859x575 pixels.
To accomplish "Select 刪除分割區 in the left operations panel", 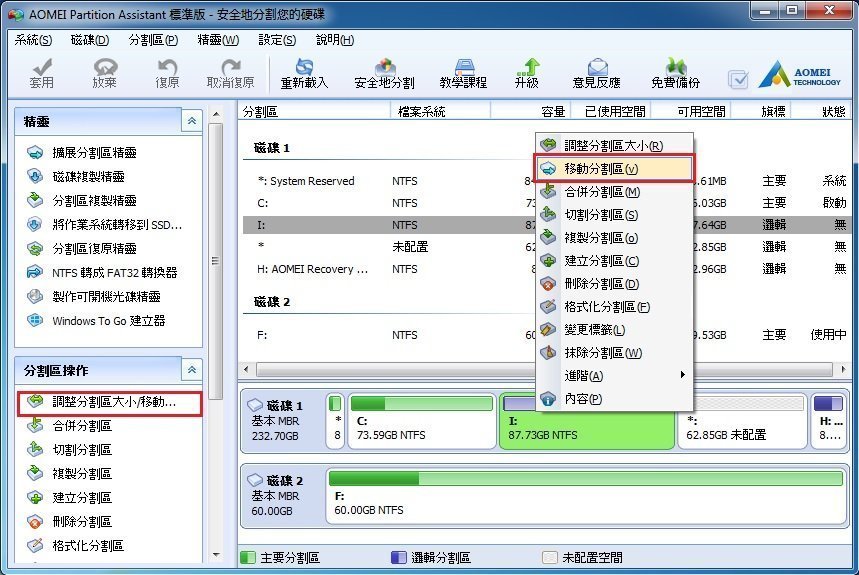I will pos(70,522).
